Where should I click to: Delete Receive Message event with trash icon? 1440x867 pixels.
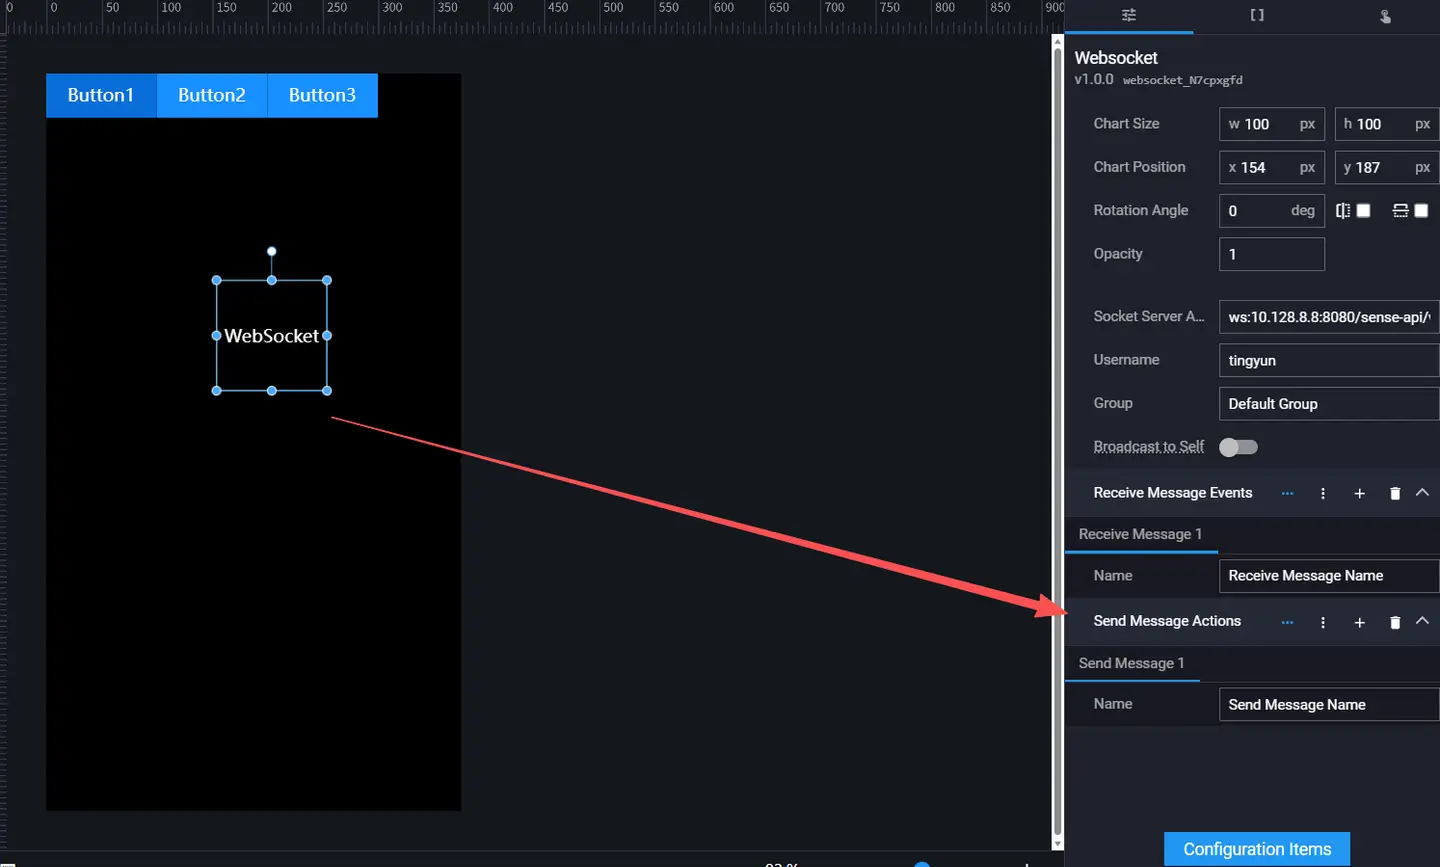tap(1395, 494)
